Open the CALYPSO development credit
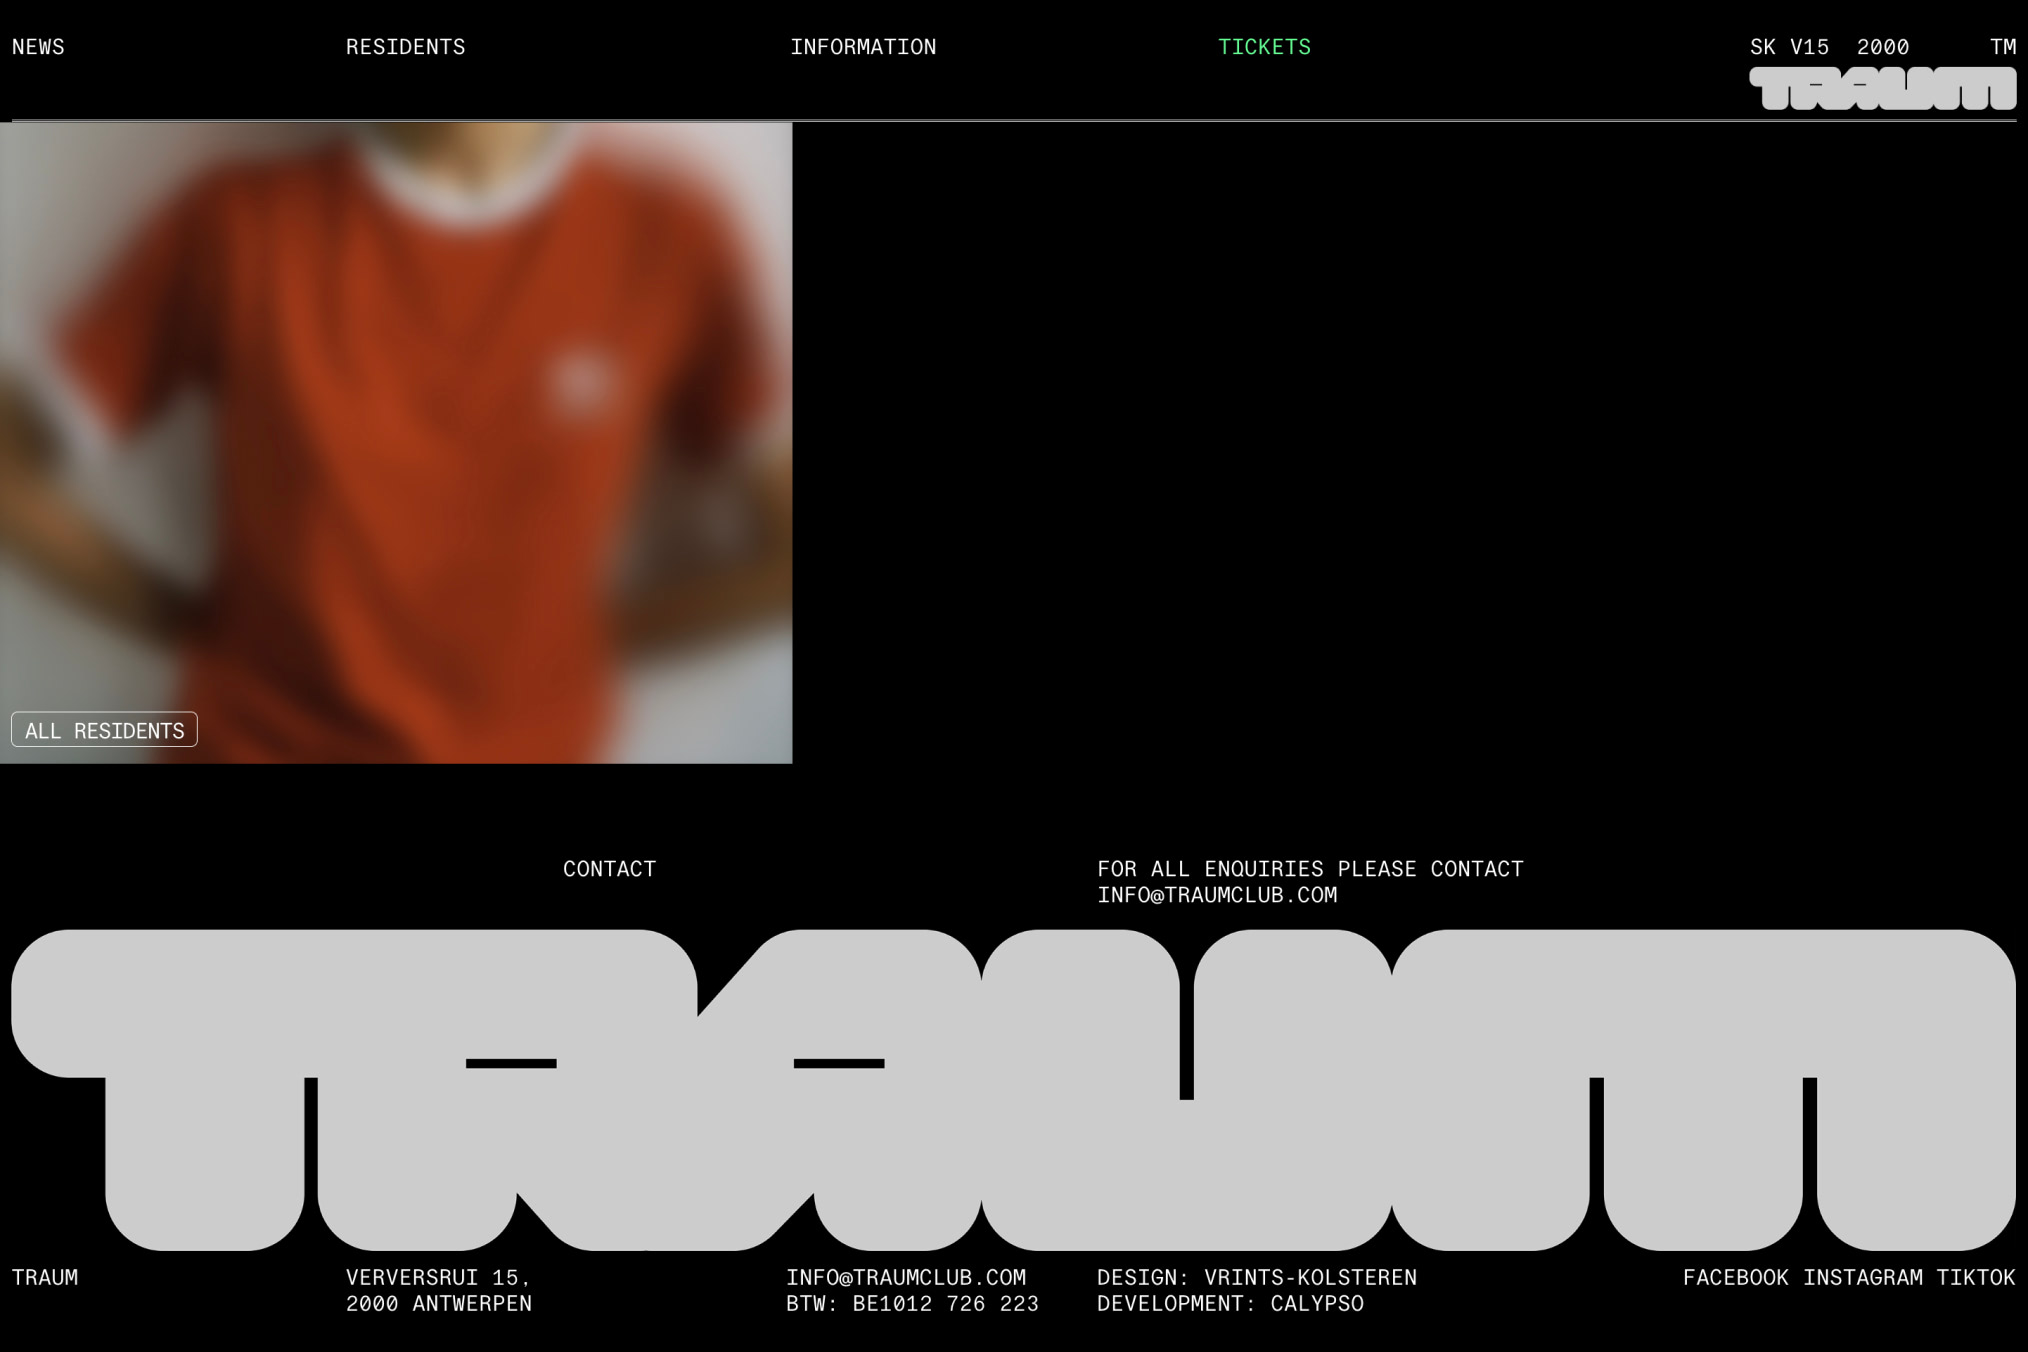 [x=1316, y=1303]
